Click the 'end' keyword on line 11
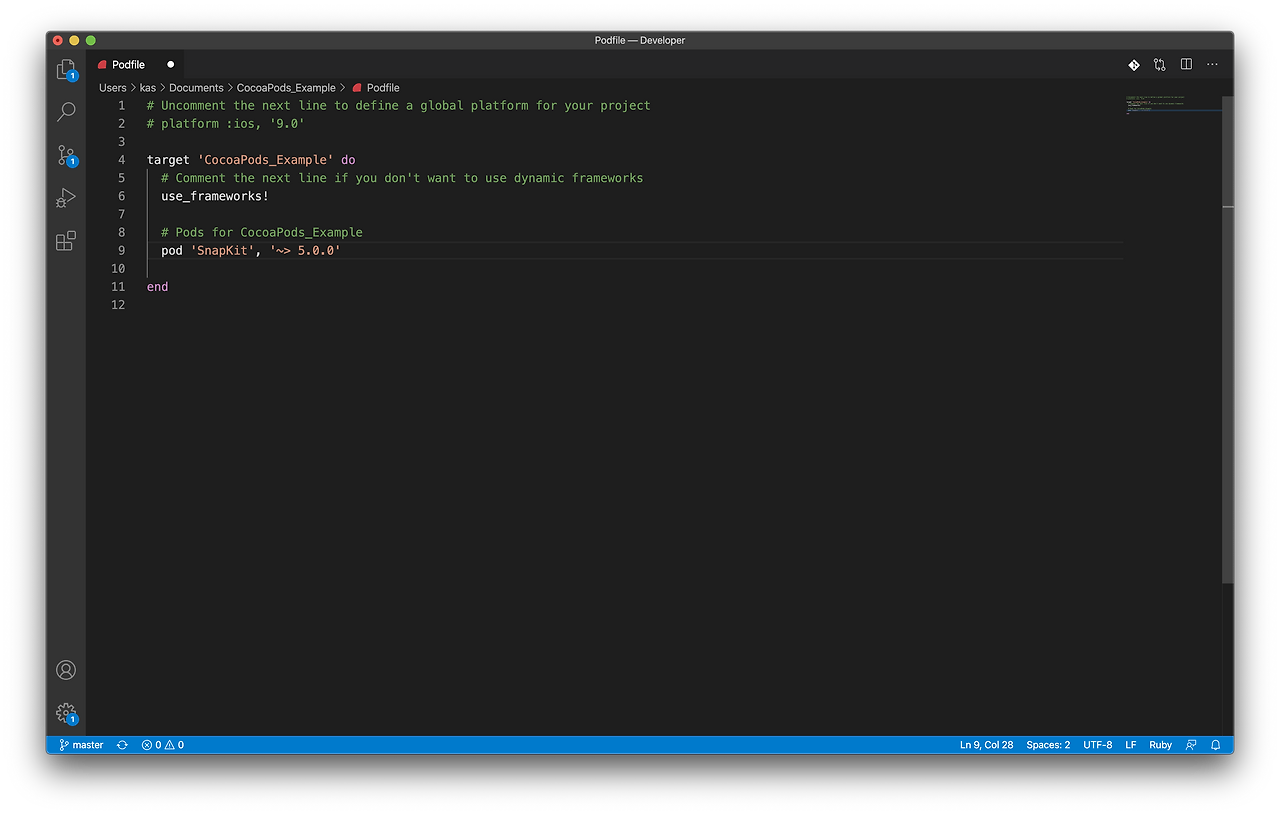Screen dimensions: 1280x815 click(158, 287)
